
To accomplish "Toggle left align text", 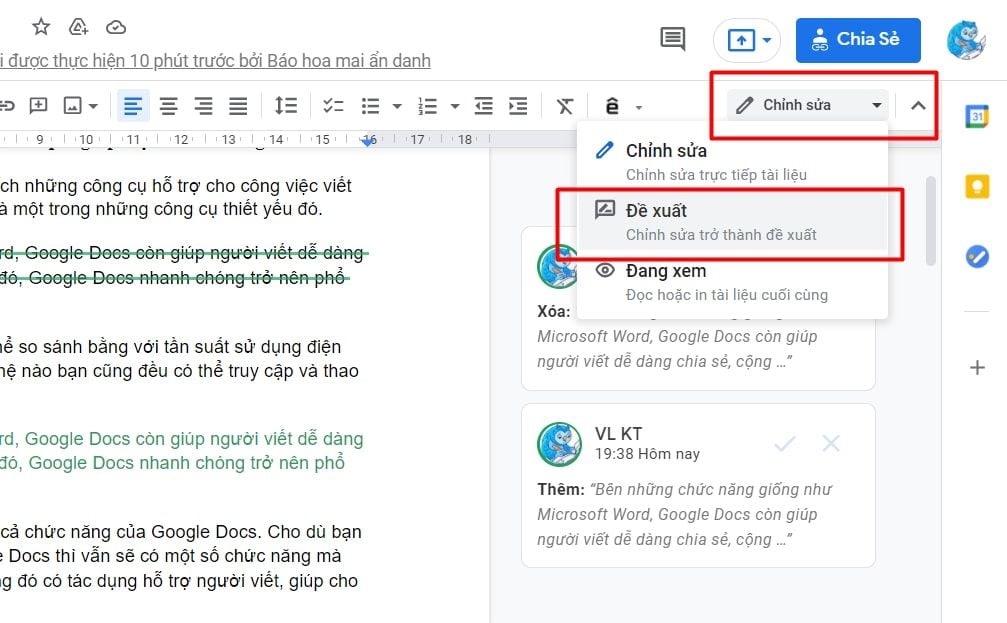I will (x=133, y=106).
